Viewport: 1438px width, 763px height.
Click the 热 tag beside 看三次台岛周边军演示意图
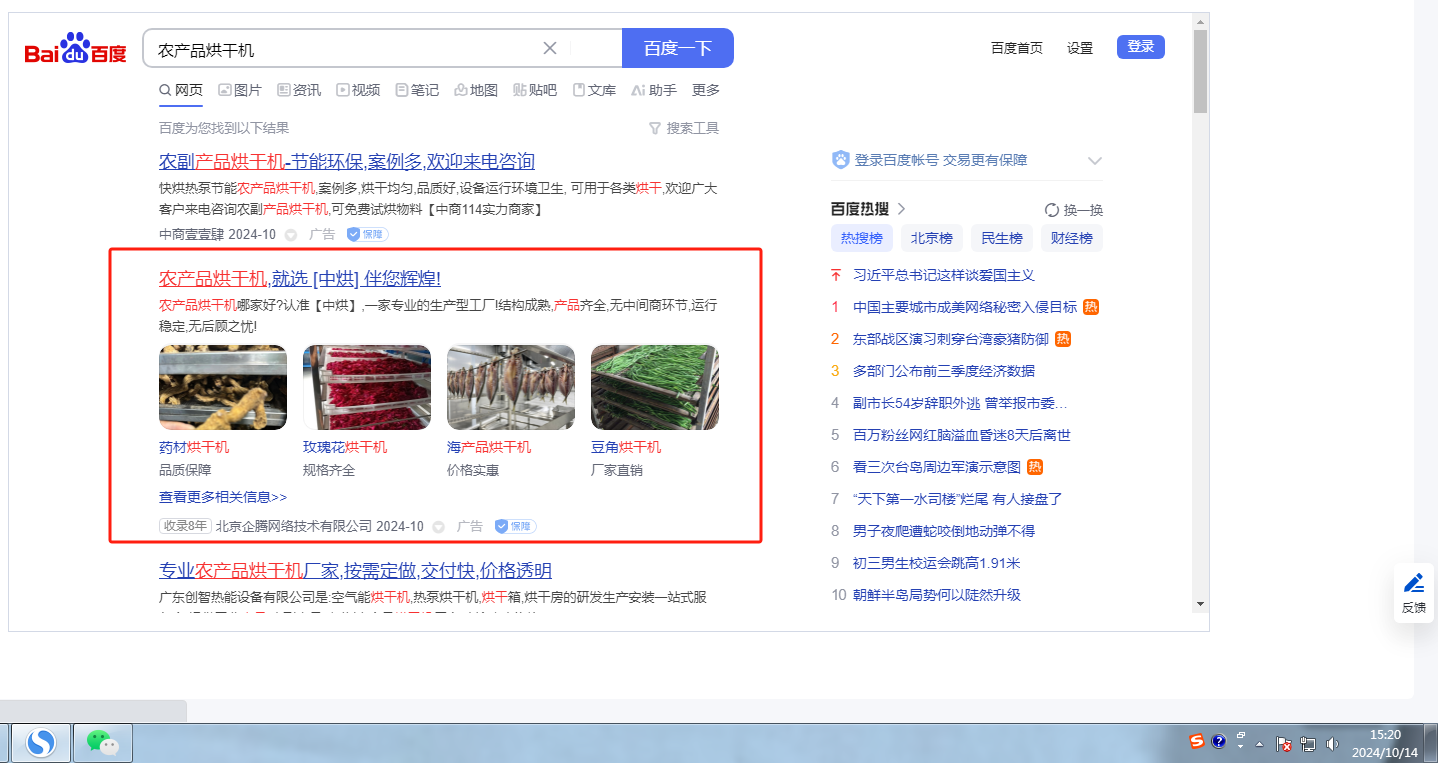pos(1035,467)
